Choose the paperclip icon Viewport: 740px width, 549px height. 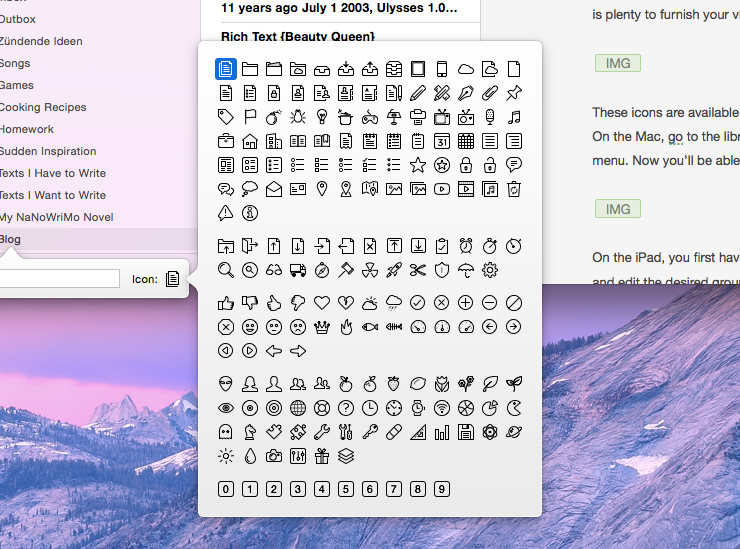coord(490,93)
